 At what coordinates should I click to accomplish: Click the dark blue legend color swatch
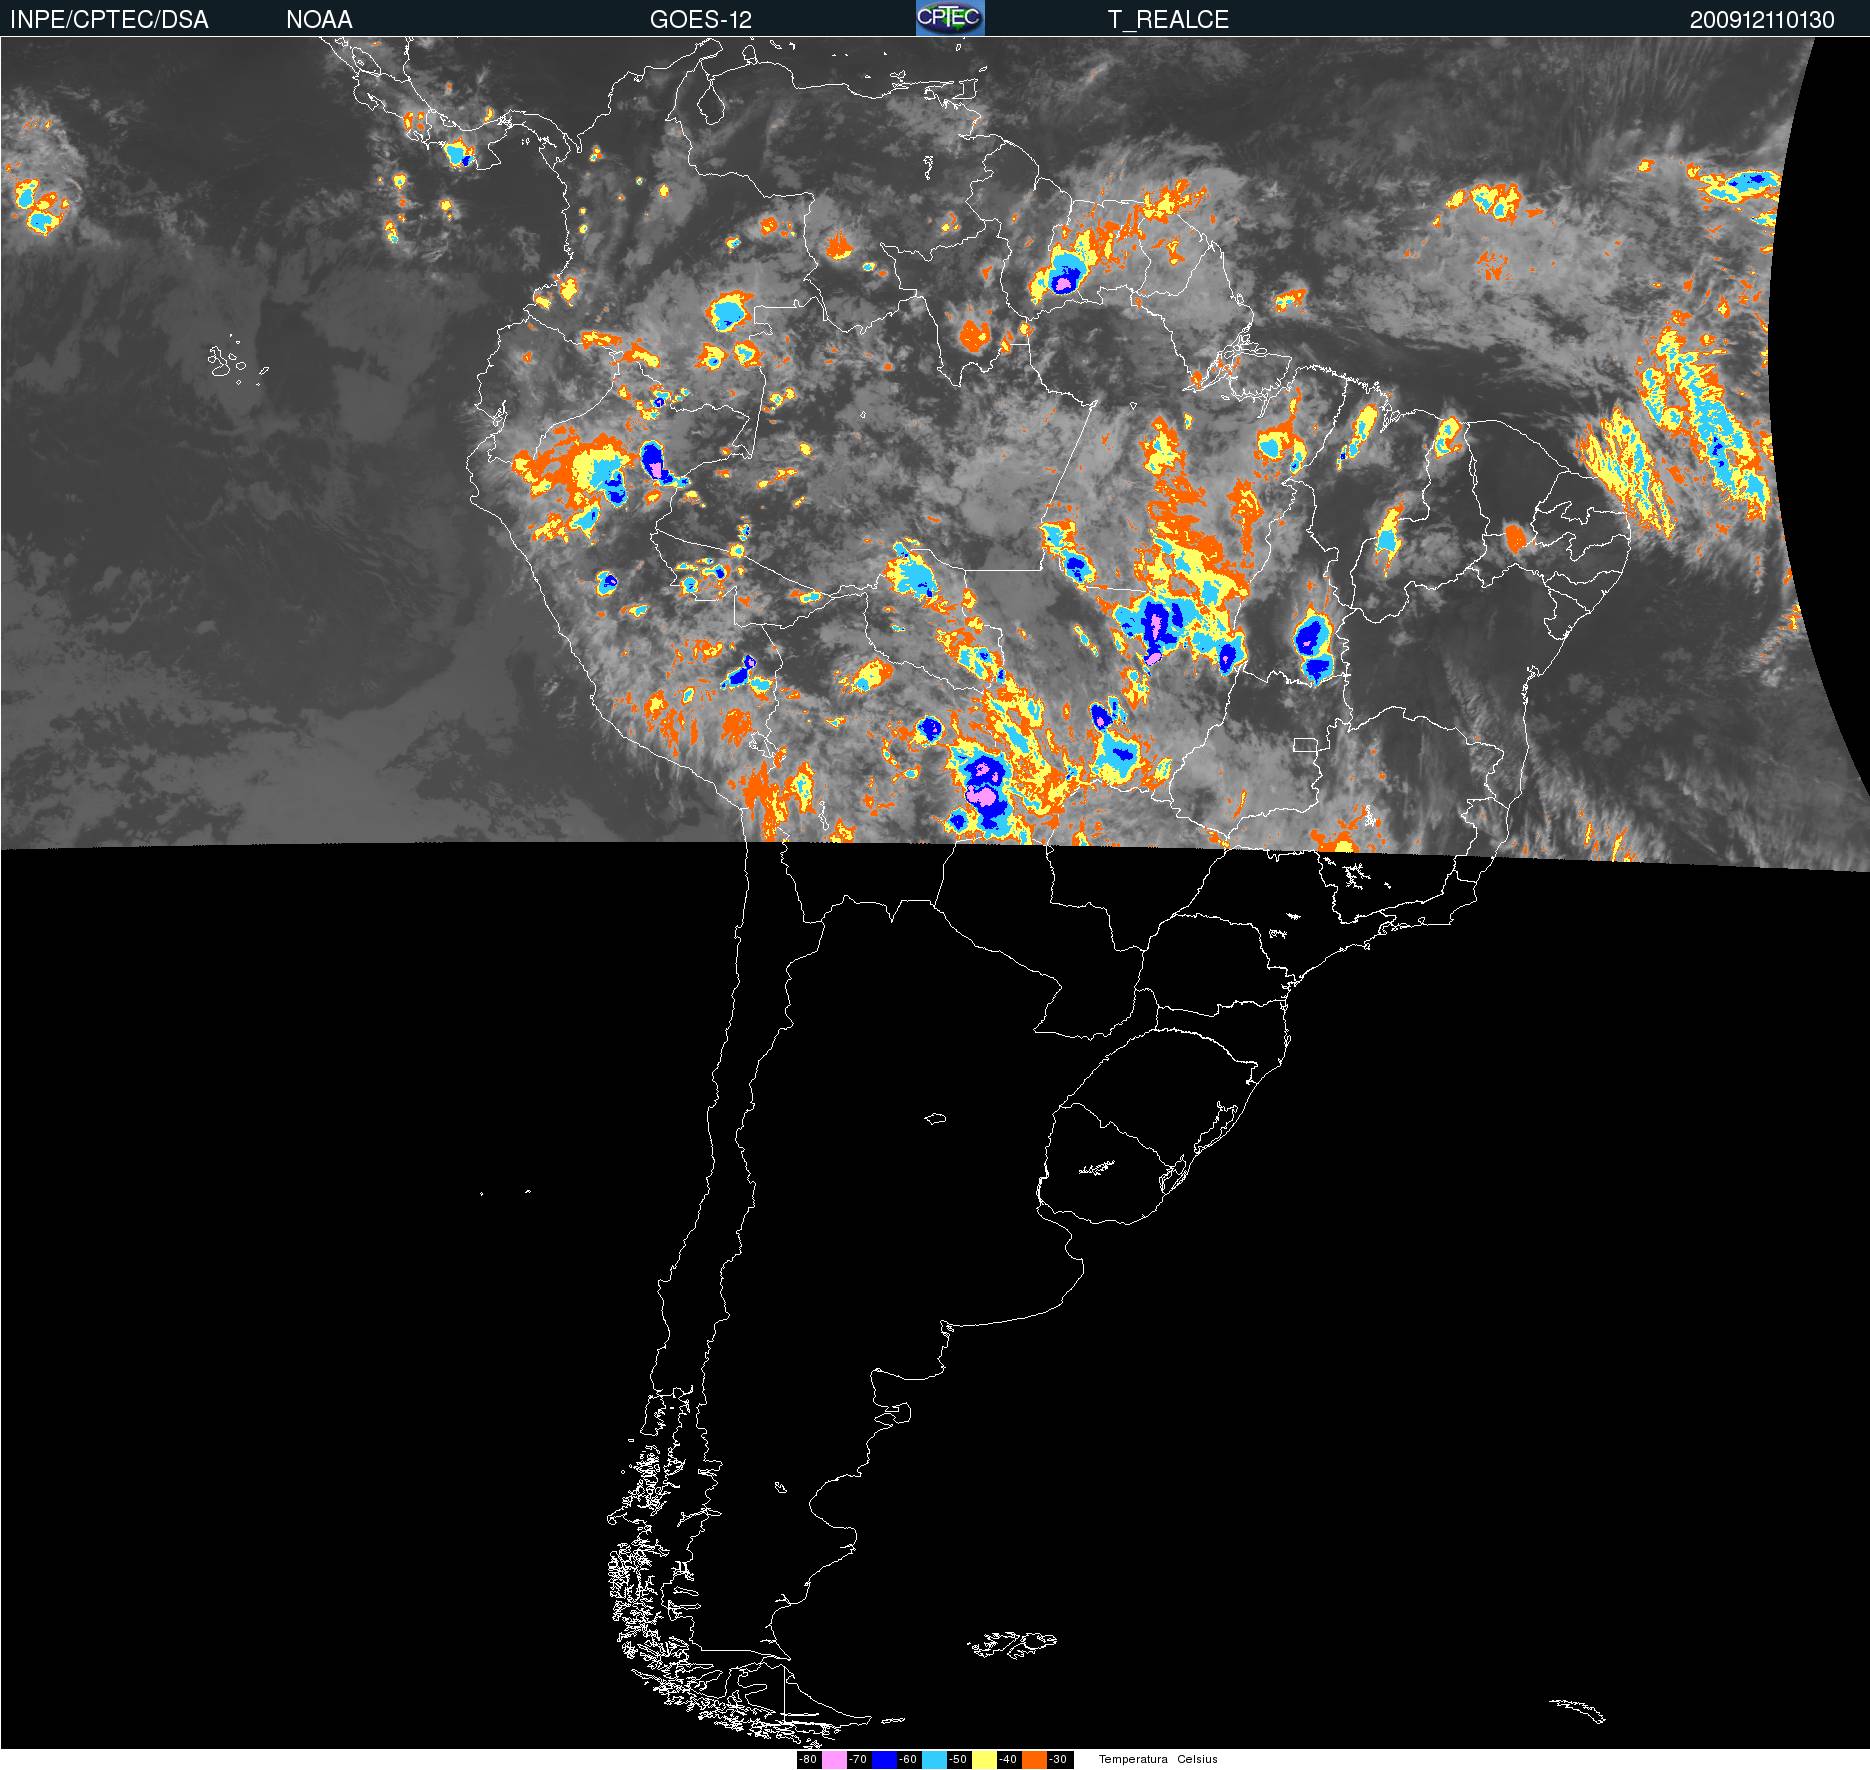[884, 1760]
